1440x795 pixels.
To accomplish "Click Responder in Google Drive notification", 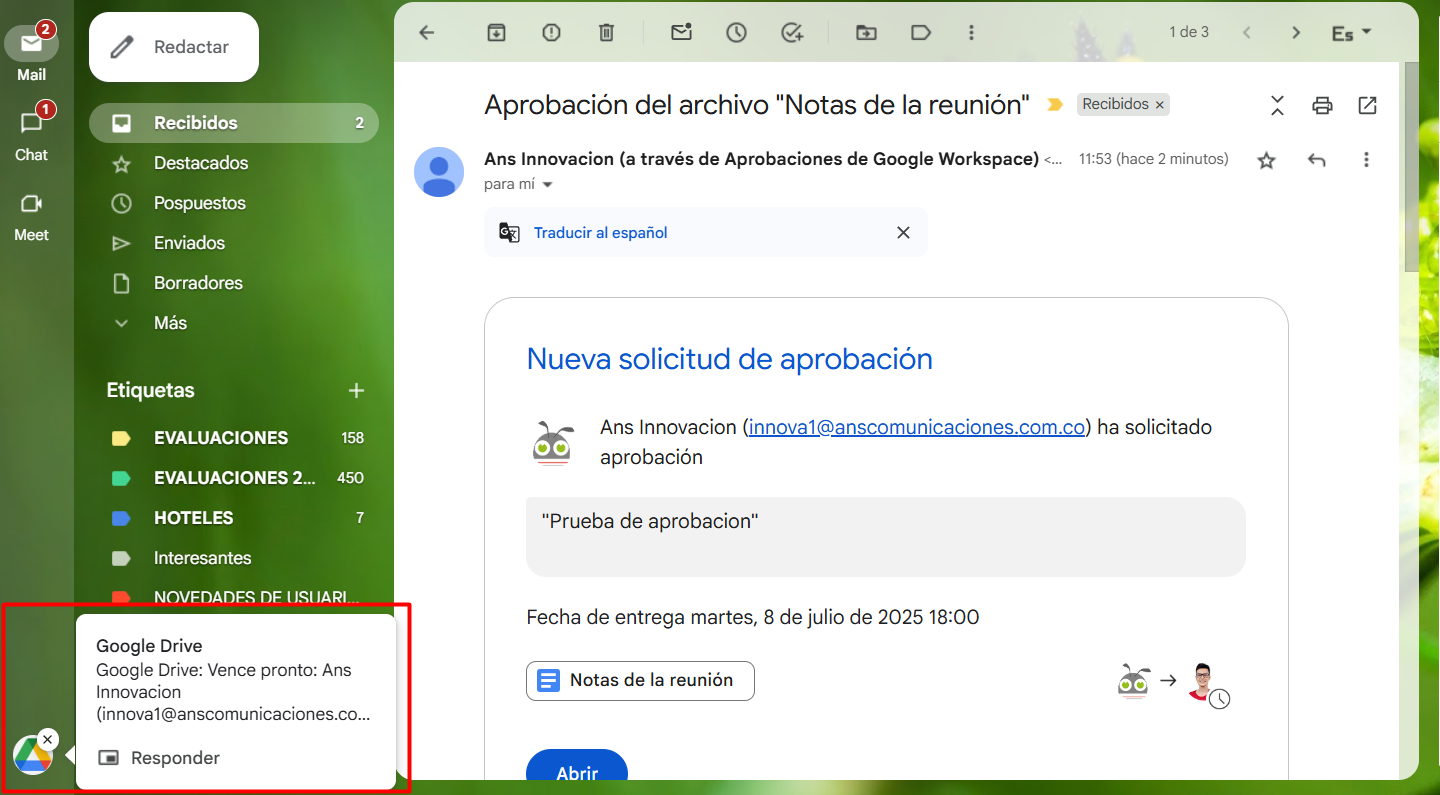I will tap(159, 758).
